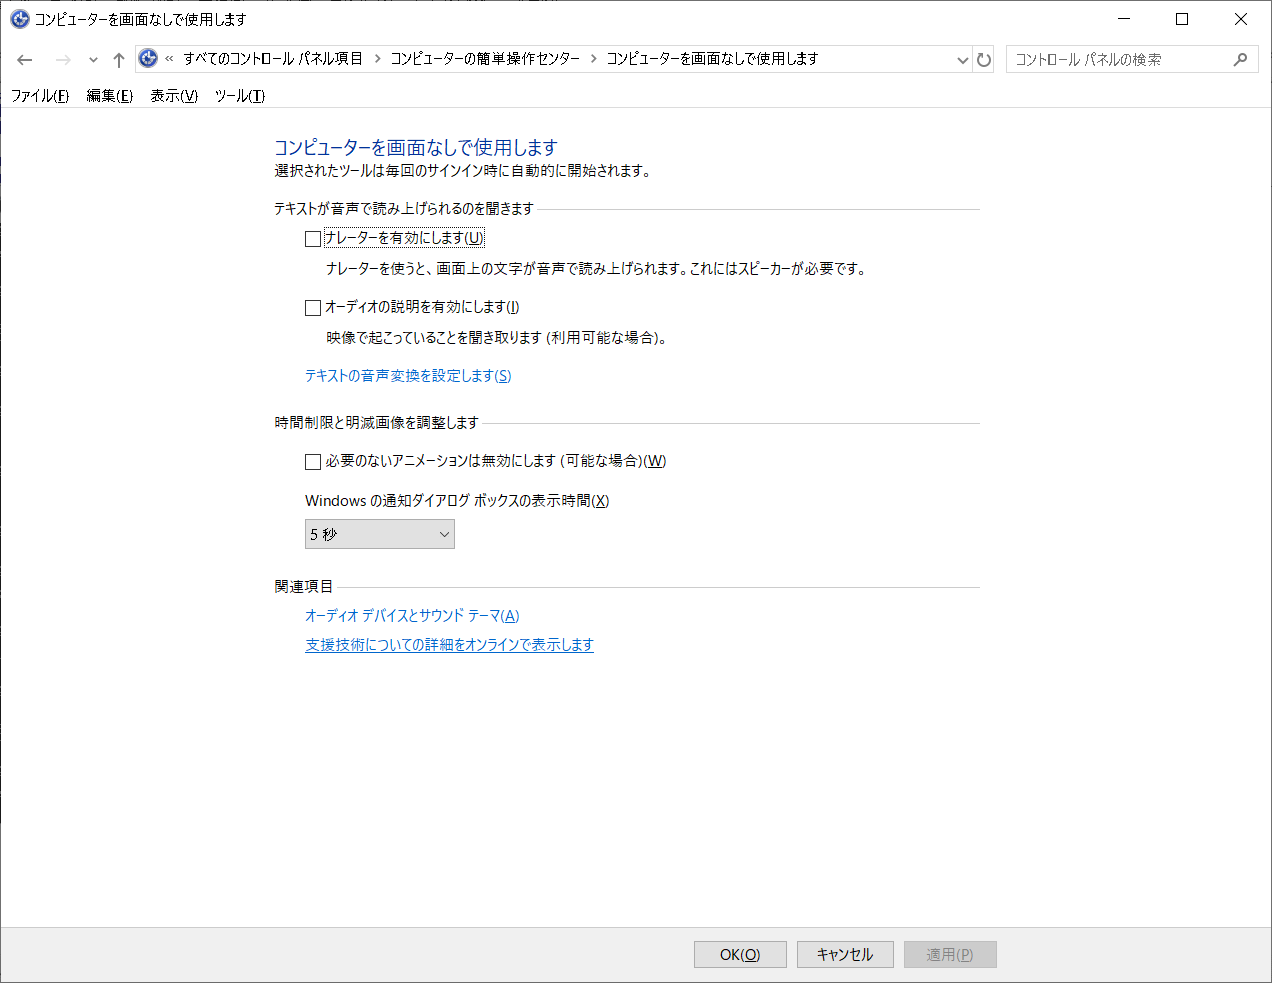Toggle 必要のないアニメーションは無効にします
The width and height of the screenshot is (1272, 983).
(x=312, y=461)
